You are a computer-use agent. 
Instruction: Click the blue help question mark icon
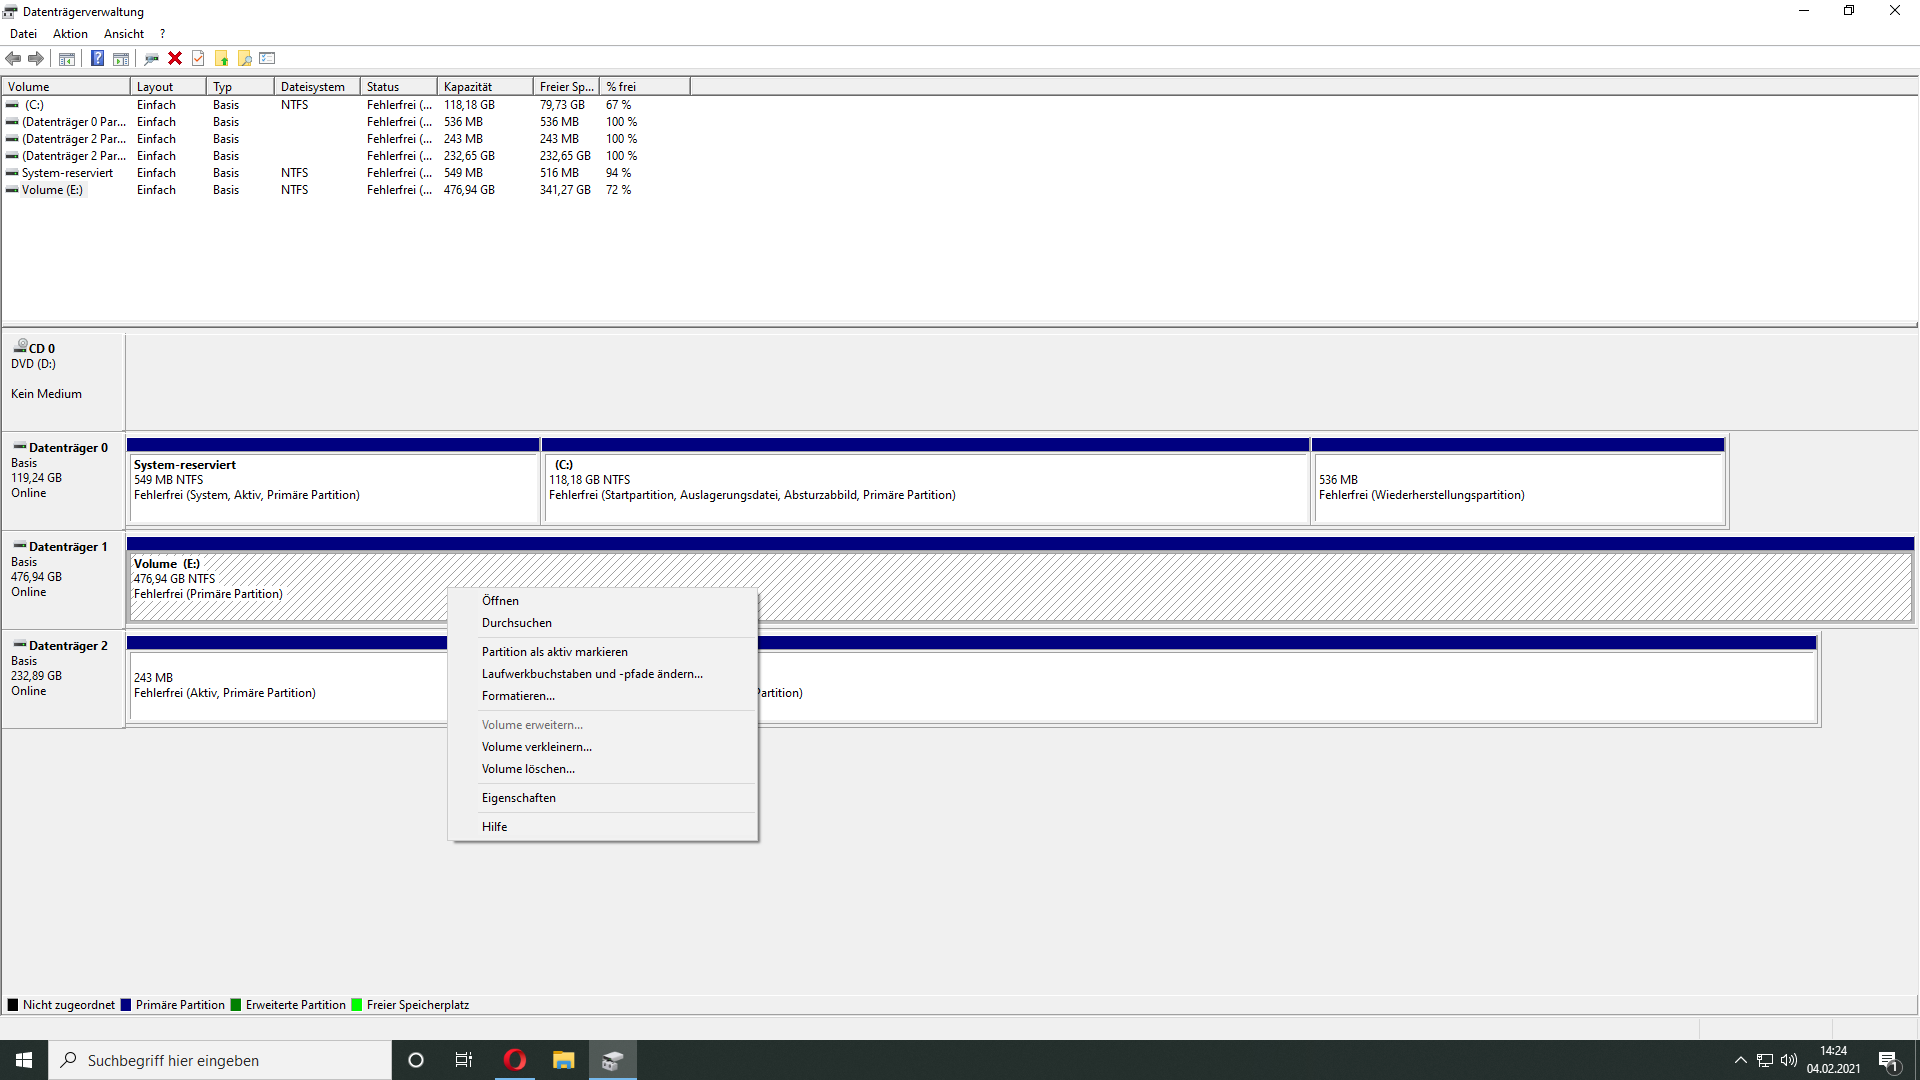pos(97,58)
